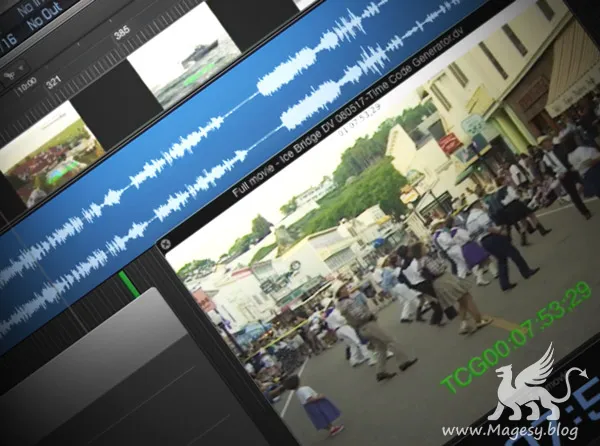The width and height of the screenshot is (600, 446).
Task: Click the 'No Out' point display
Action: 45,16
